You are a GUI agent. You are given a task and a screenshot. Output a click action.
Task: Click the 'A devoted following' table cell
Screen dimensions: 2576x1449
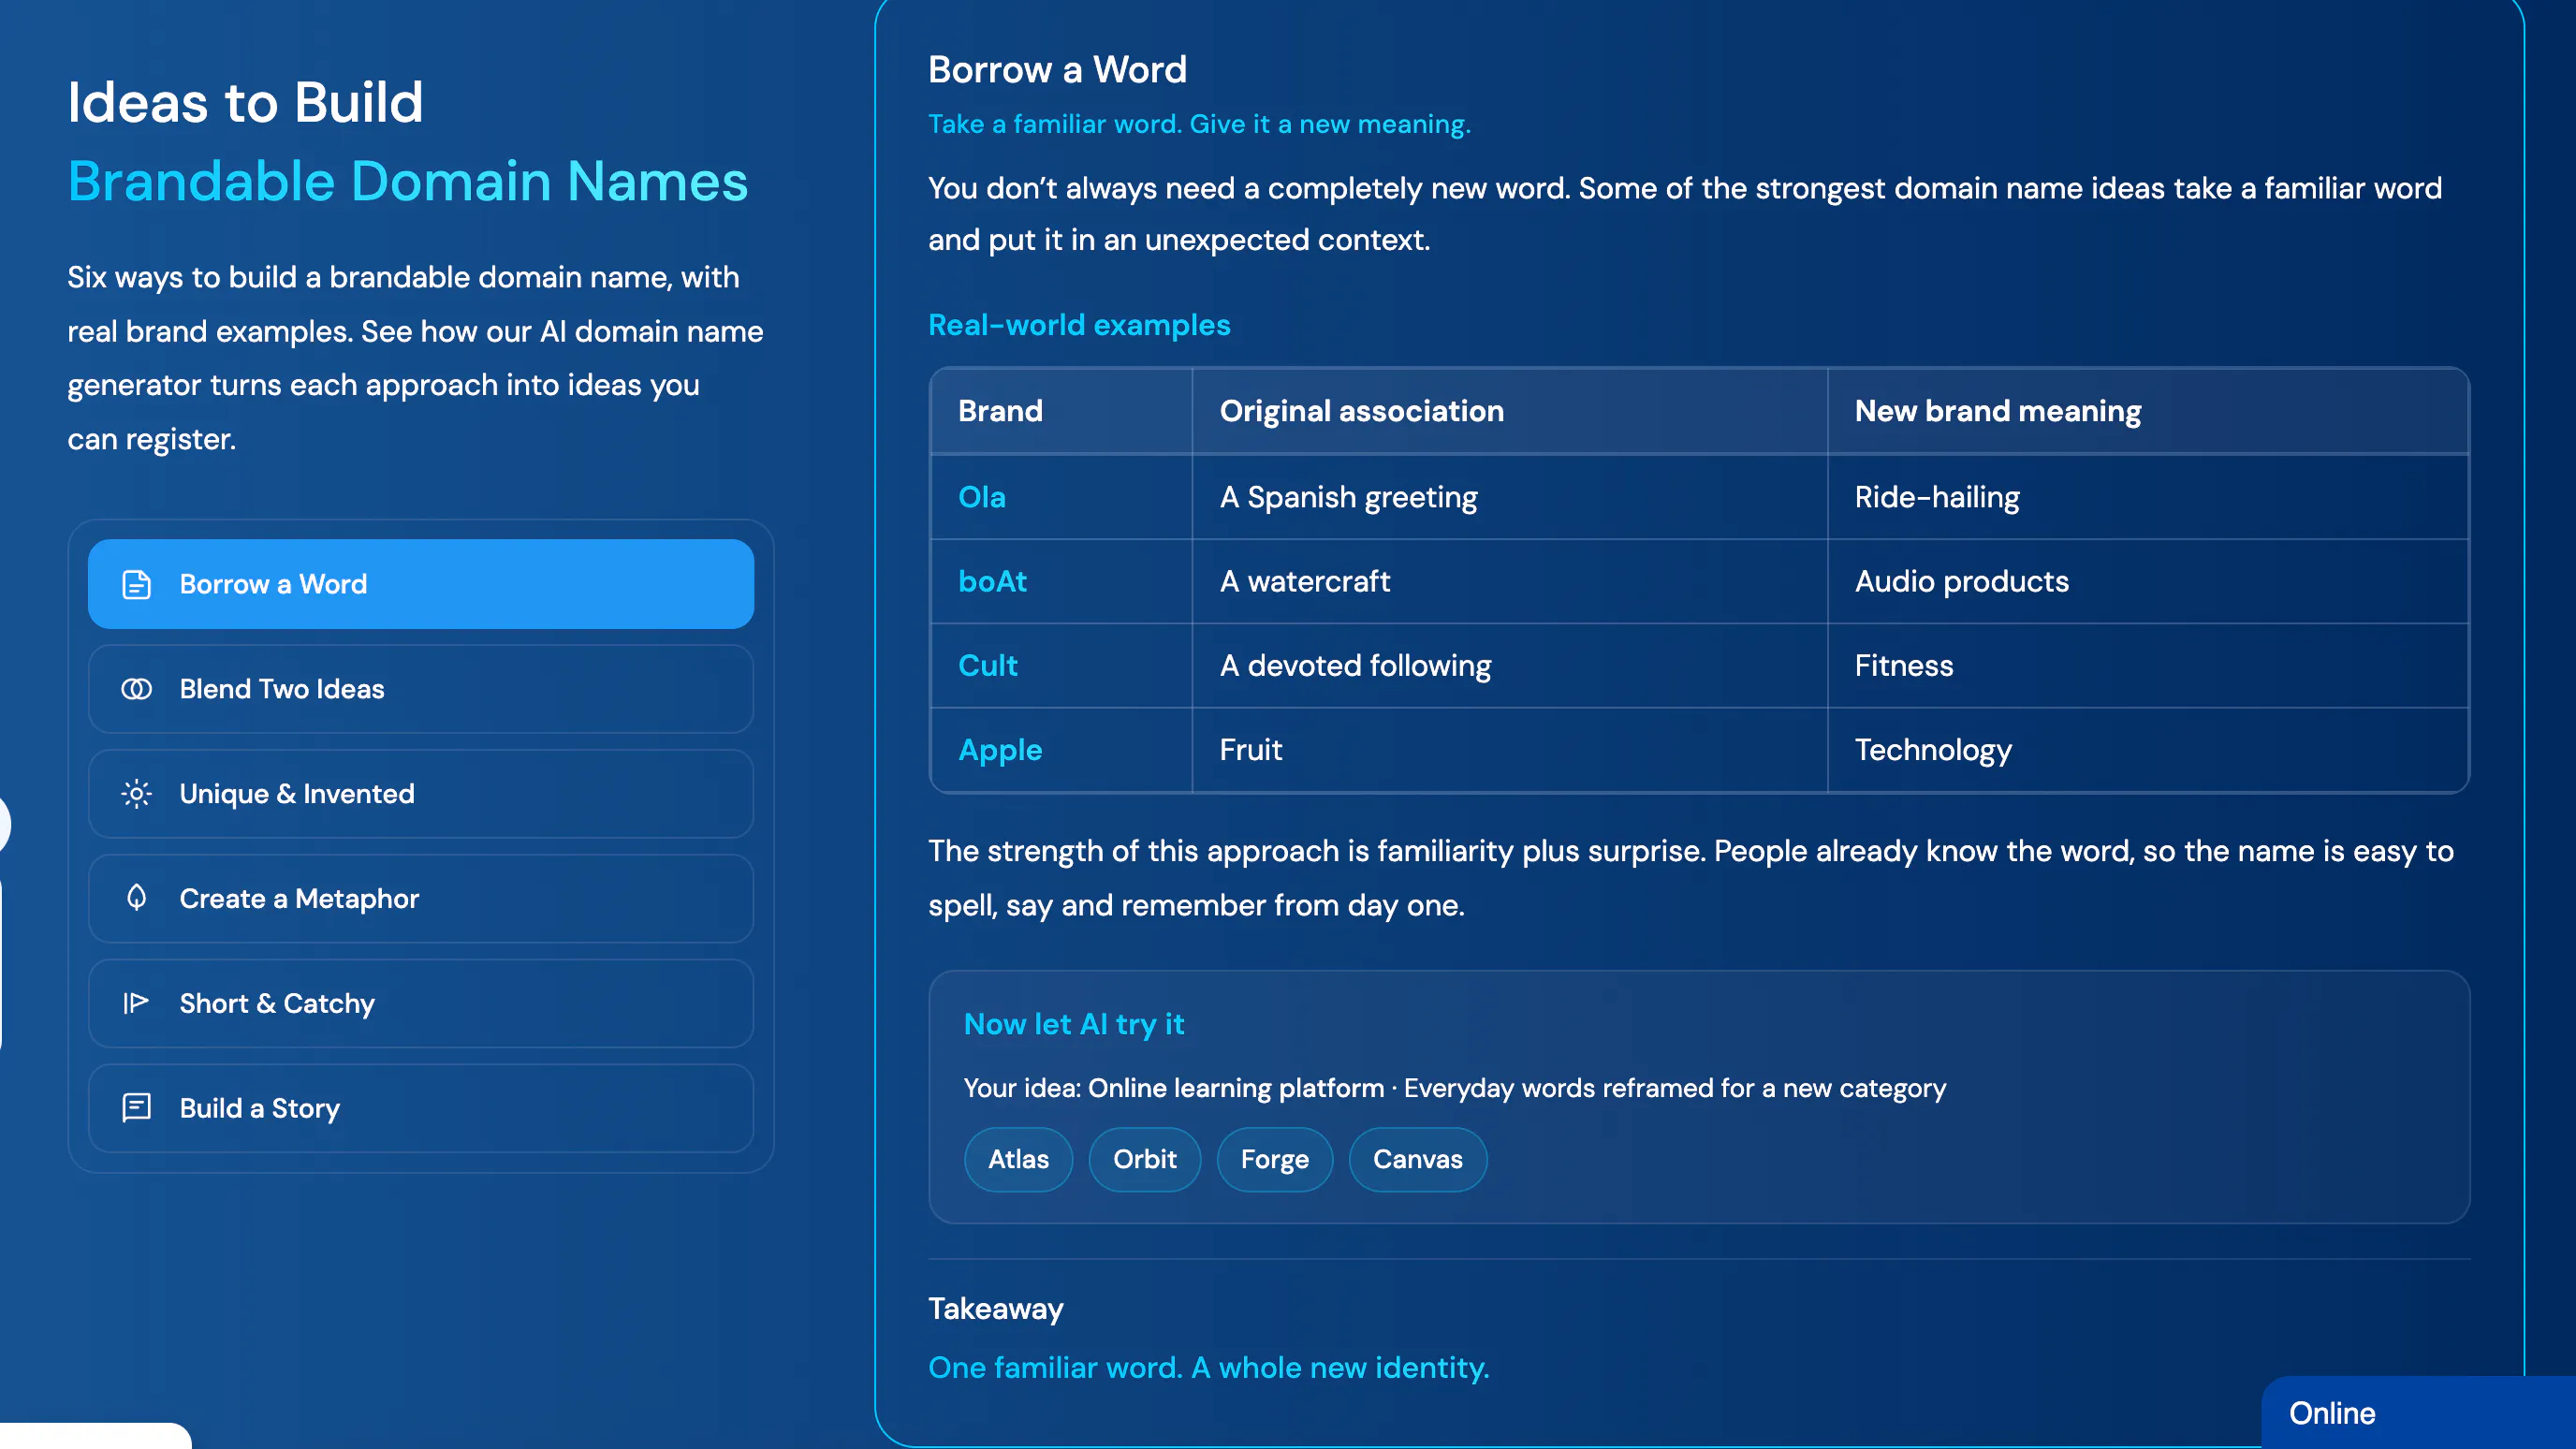coord(1509,665)
